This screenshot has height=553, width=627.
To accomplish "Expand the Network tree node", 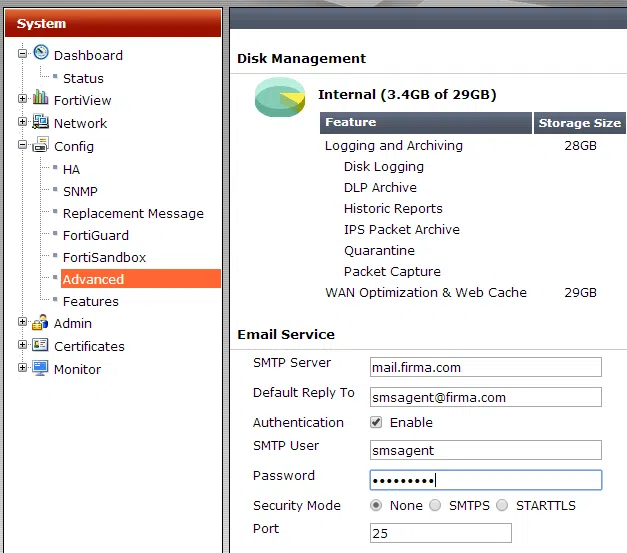I will coord(23,122).
